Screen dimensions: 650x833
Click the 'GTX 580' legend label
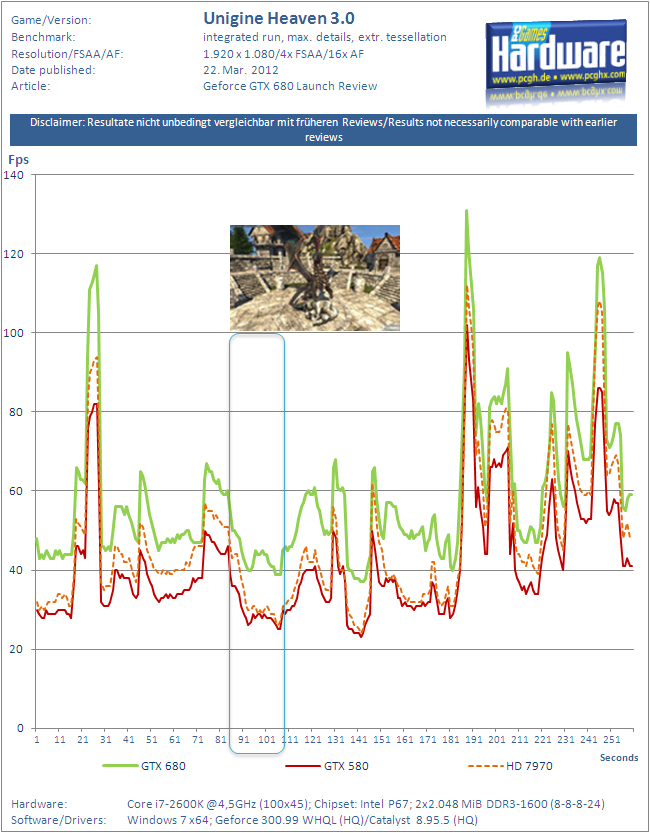[346, 766]
